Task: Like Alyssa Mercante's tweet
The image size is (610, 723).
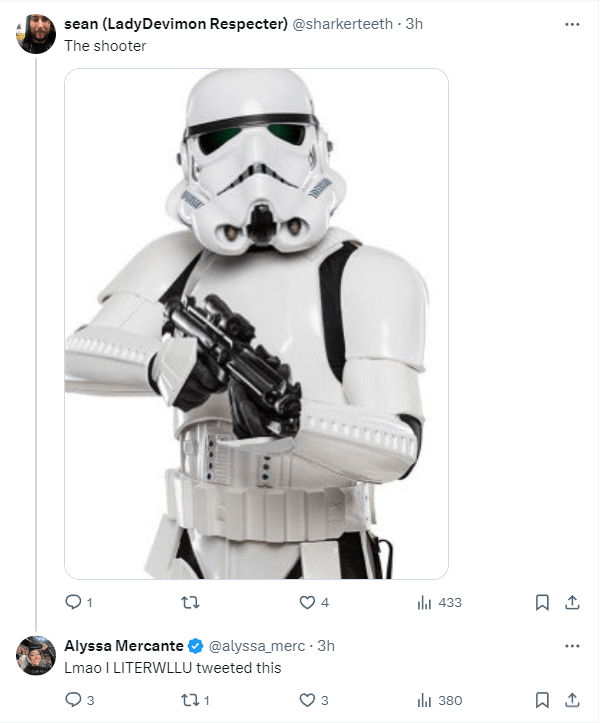Action: pos(308,700)
